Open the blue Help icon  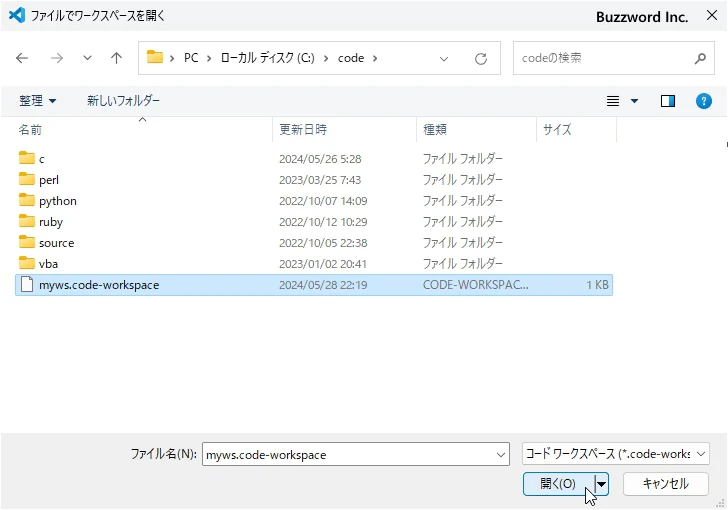click(x=703, y=101)
